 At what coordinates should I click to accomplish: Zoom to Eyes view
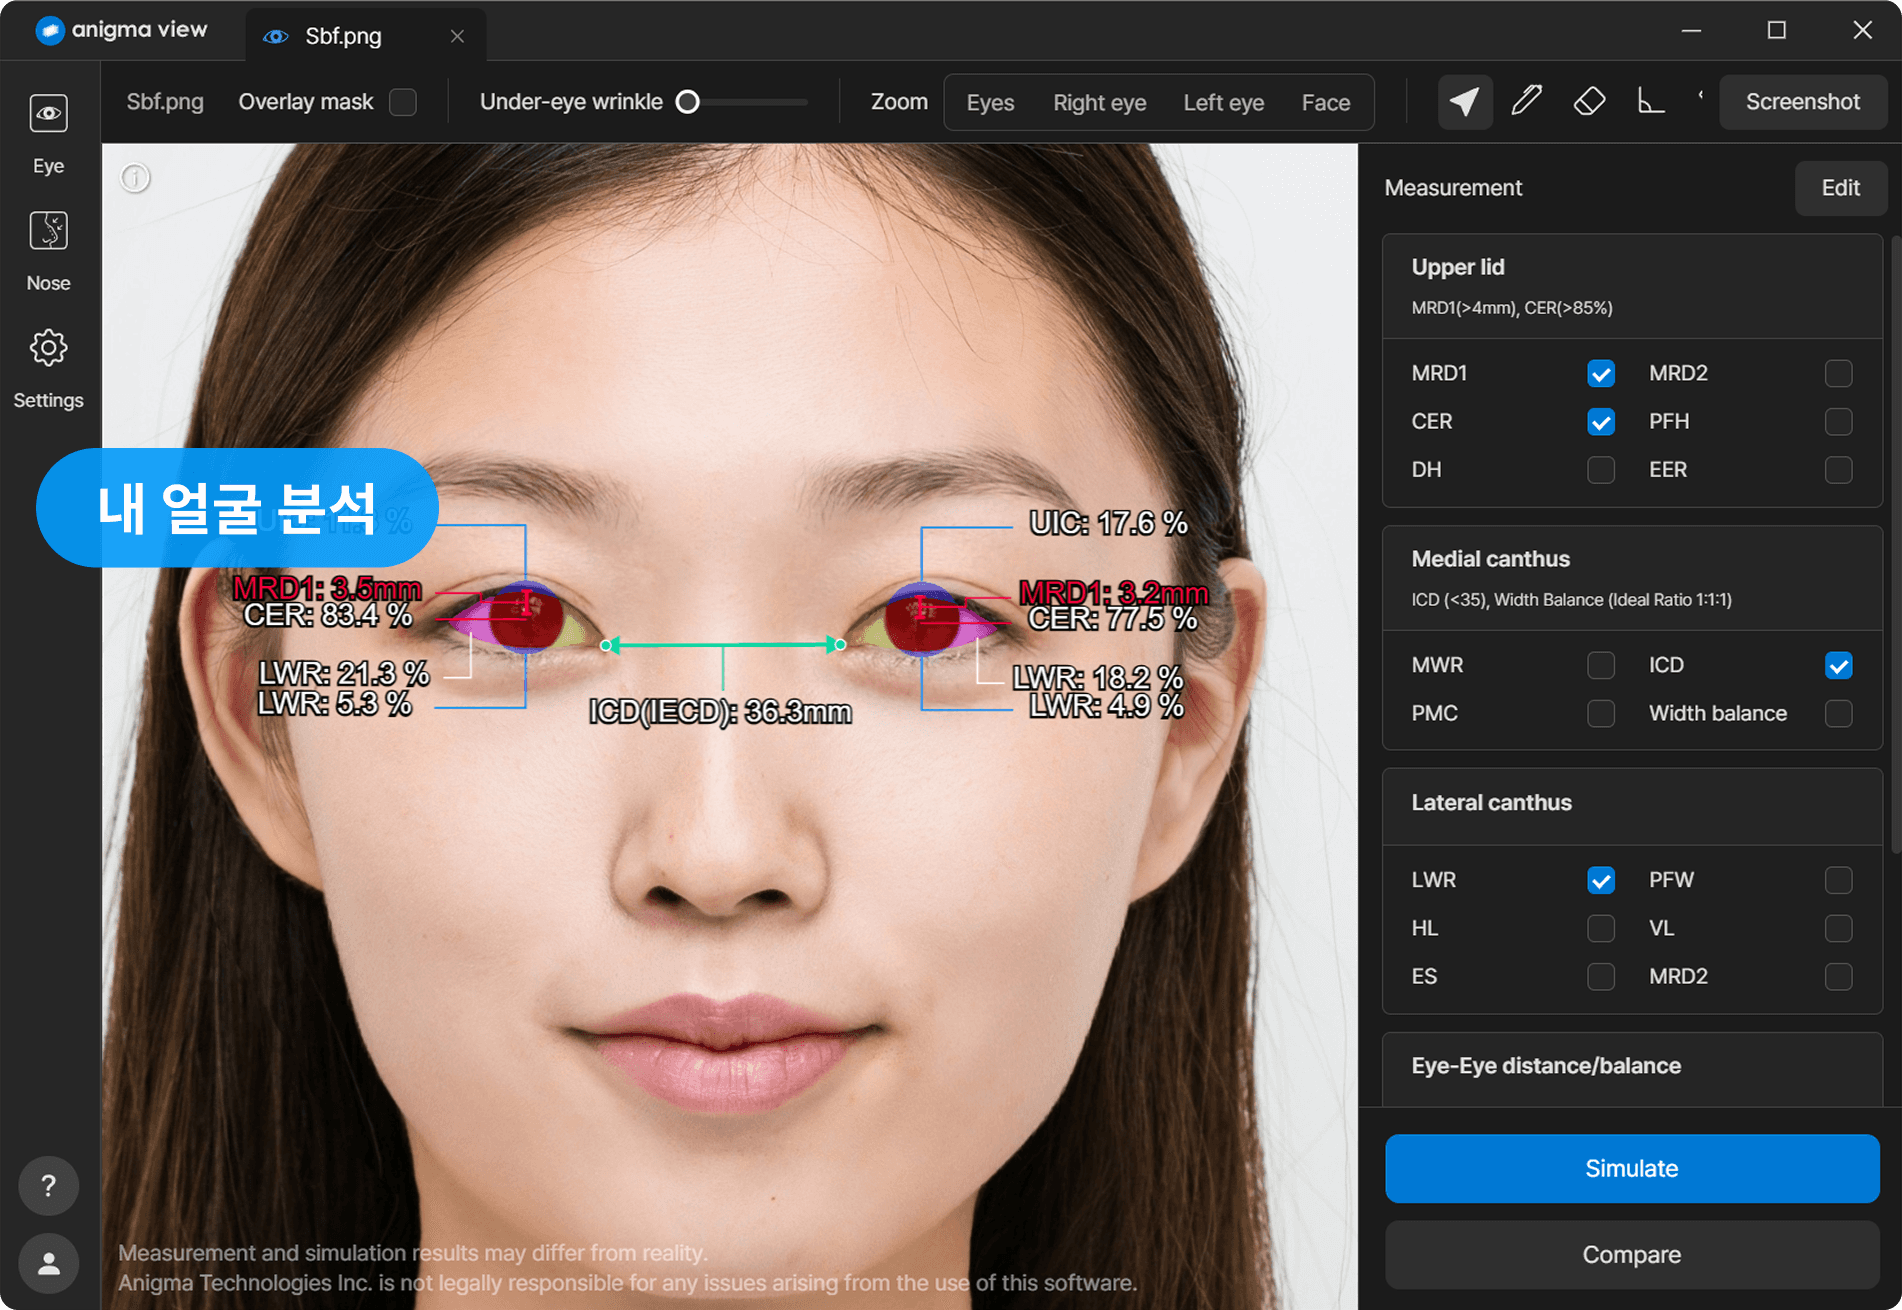[990, 102]
